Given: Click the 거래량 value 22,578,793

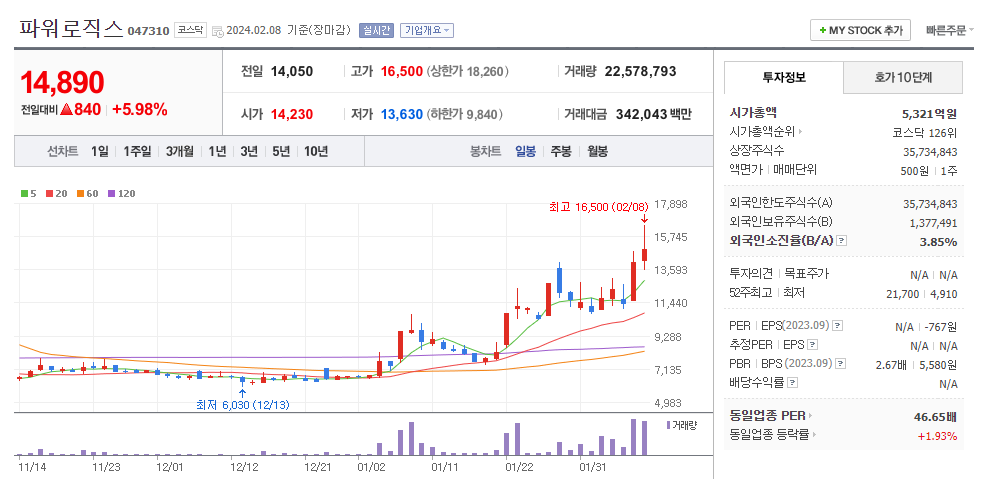Looking at the screenshot, I should 640,71.
